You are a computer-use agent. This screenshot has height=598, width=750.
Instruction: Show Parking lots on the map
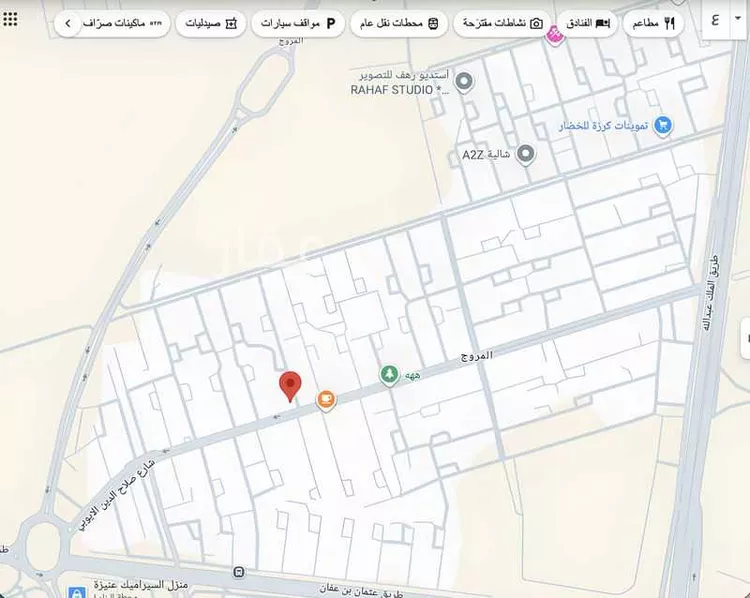pos(298,23)
